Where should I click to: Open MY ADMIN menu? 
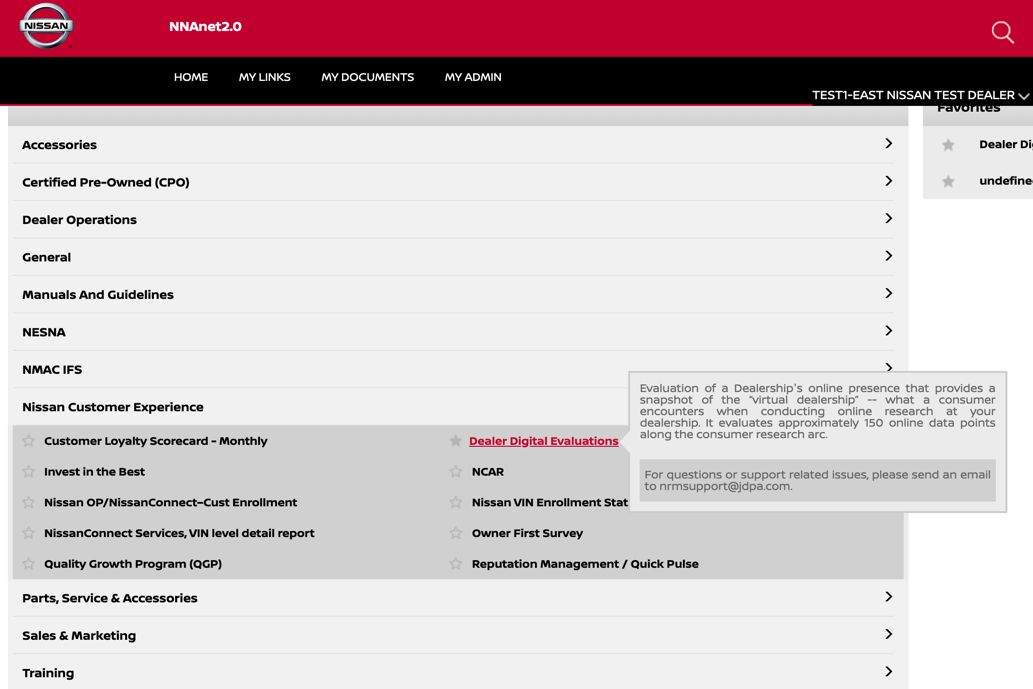pos(473,77)
